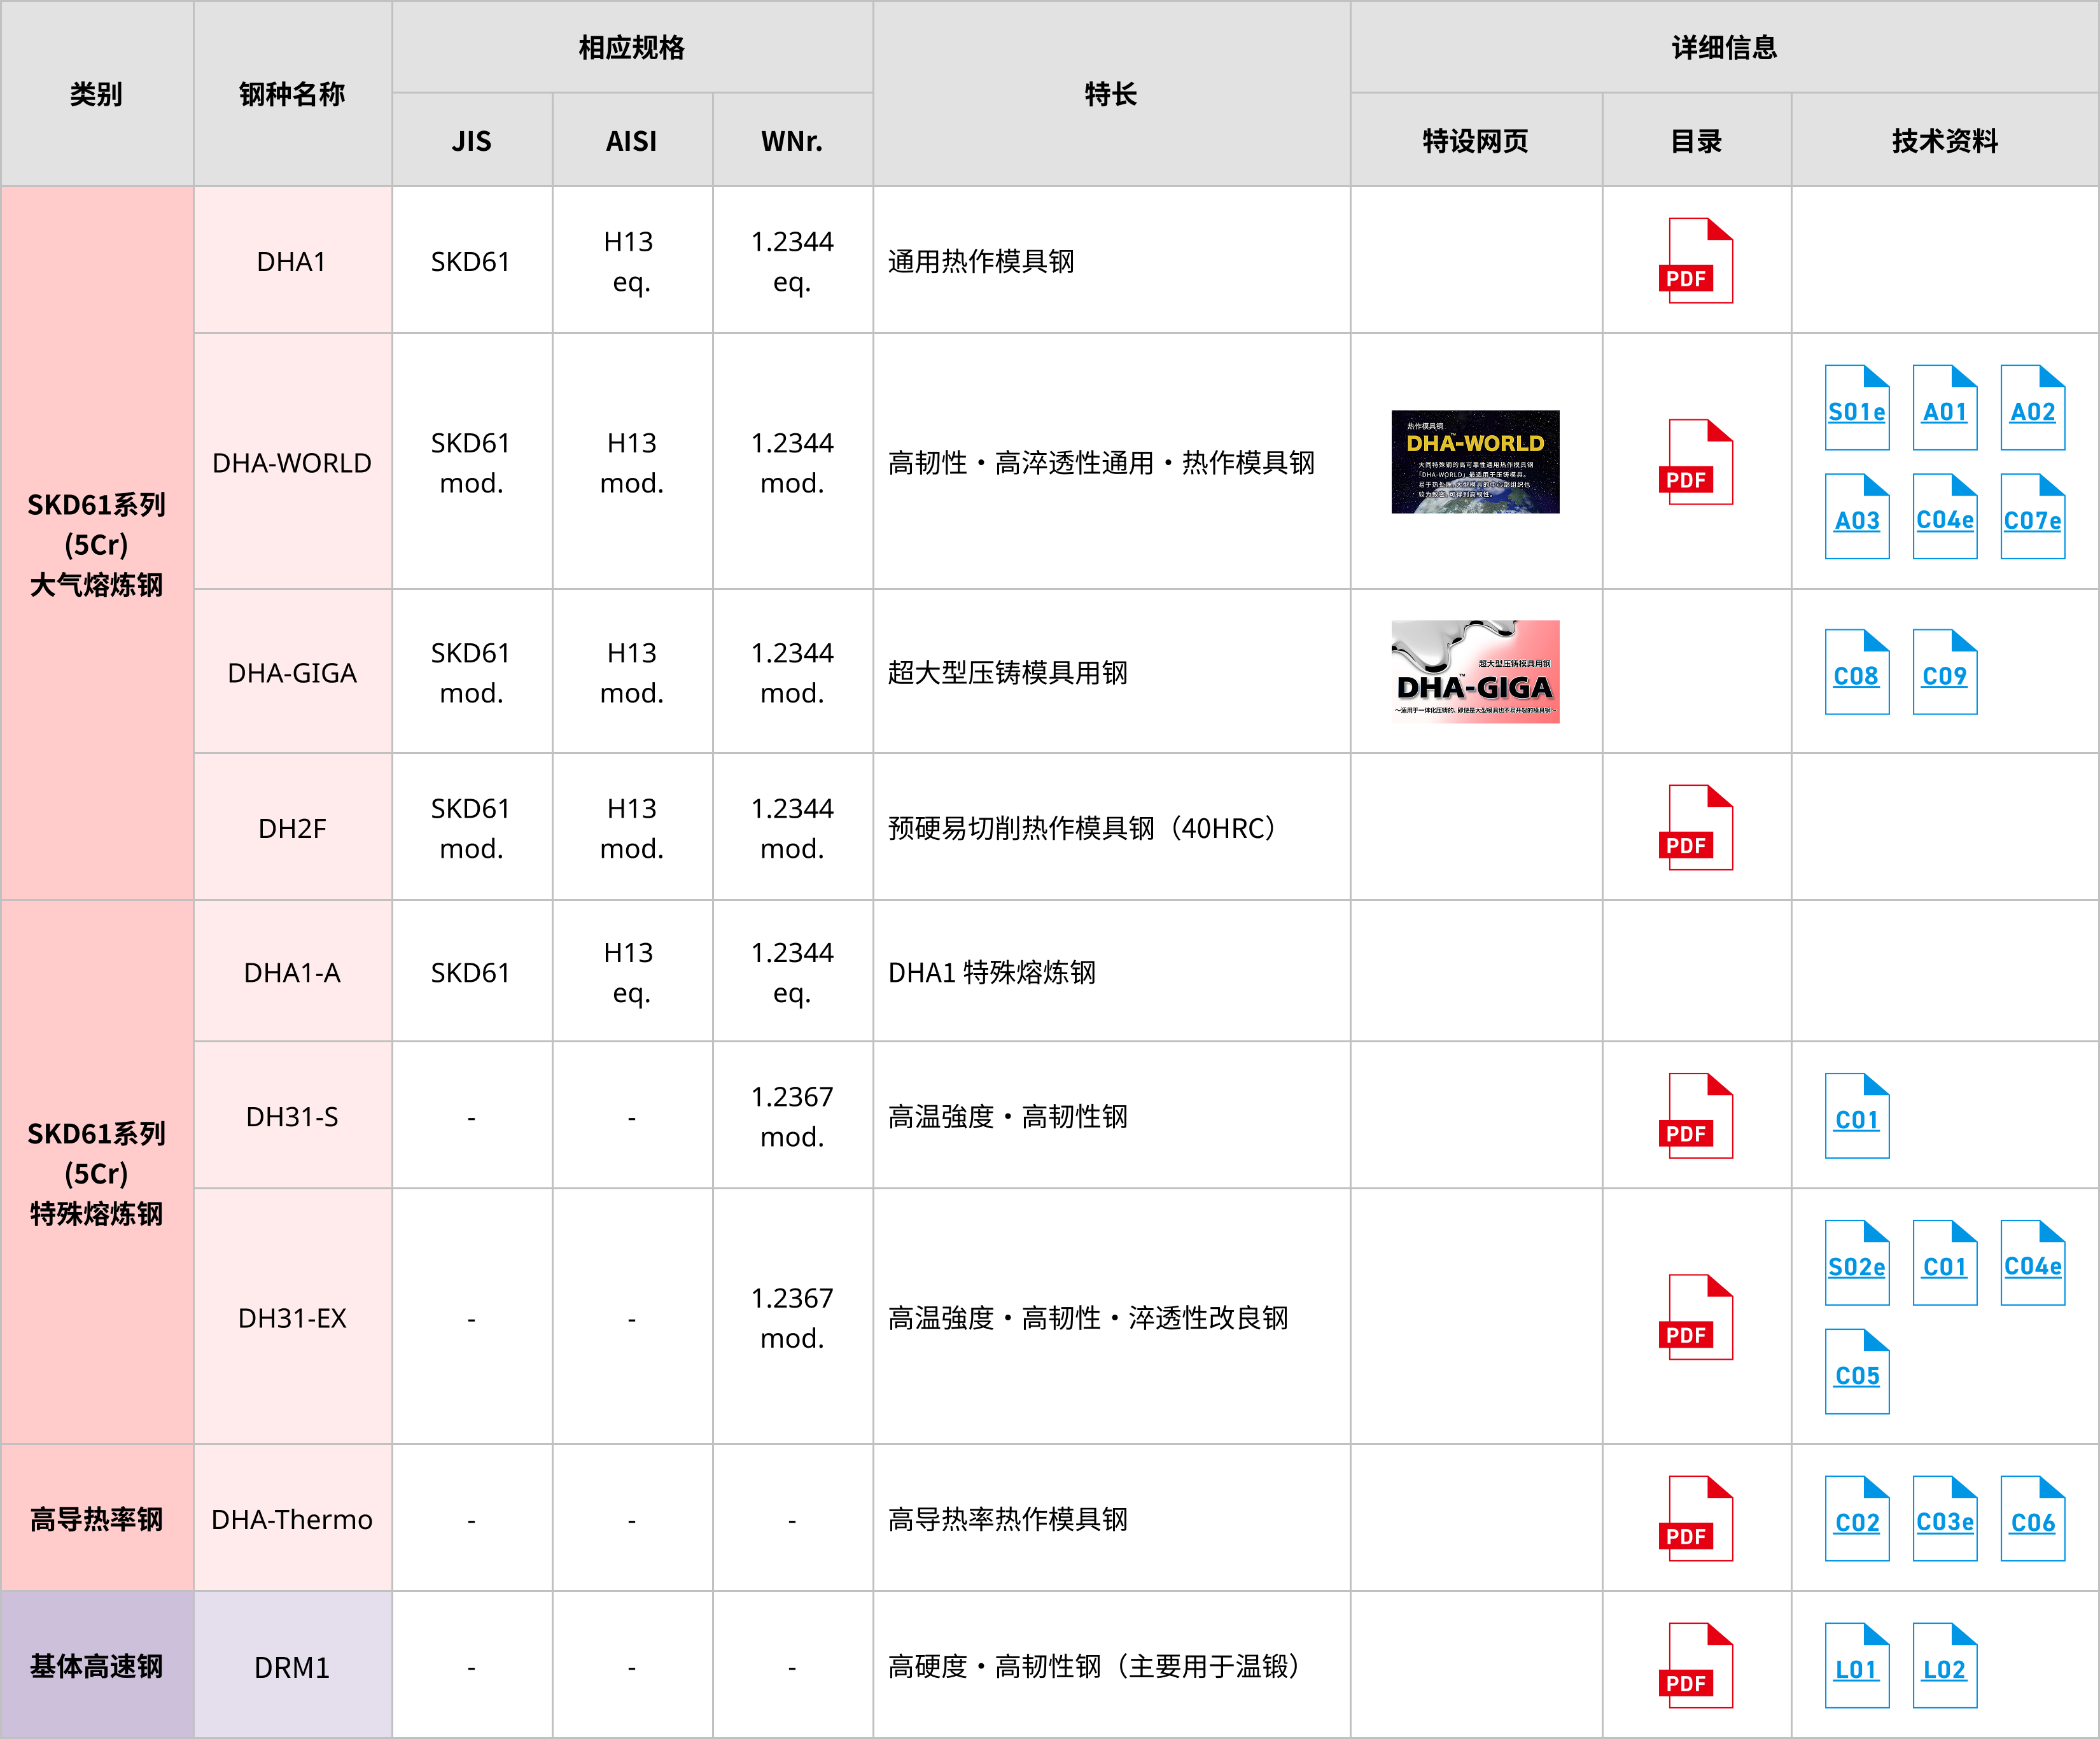Open the DHA-WORLD catalog PDF icon
The height and width of the screenshot is (1739, 2100).
(1696, 462)
